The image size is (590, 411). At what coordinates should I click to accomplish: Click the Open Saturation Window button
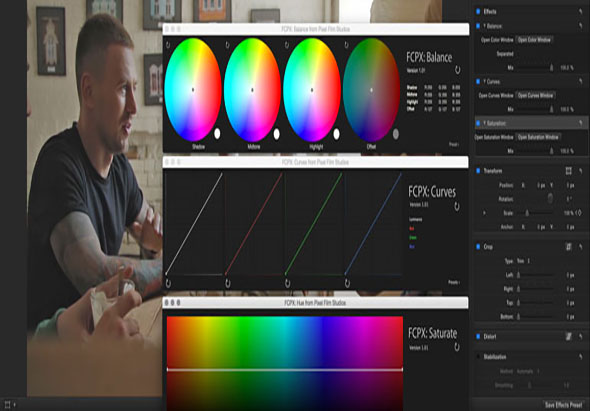pyautogui.click(x=538, y=137)
